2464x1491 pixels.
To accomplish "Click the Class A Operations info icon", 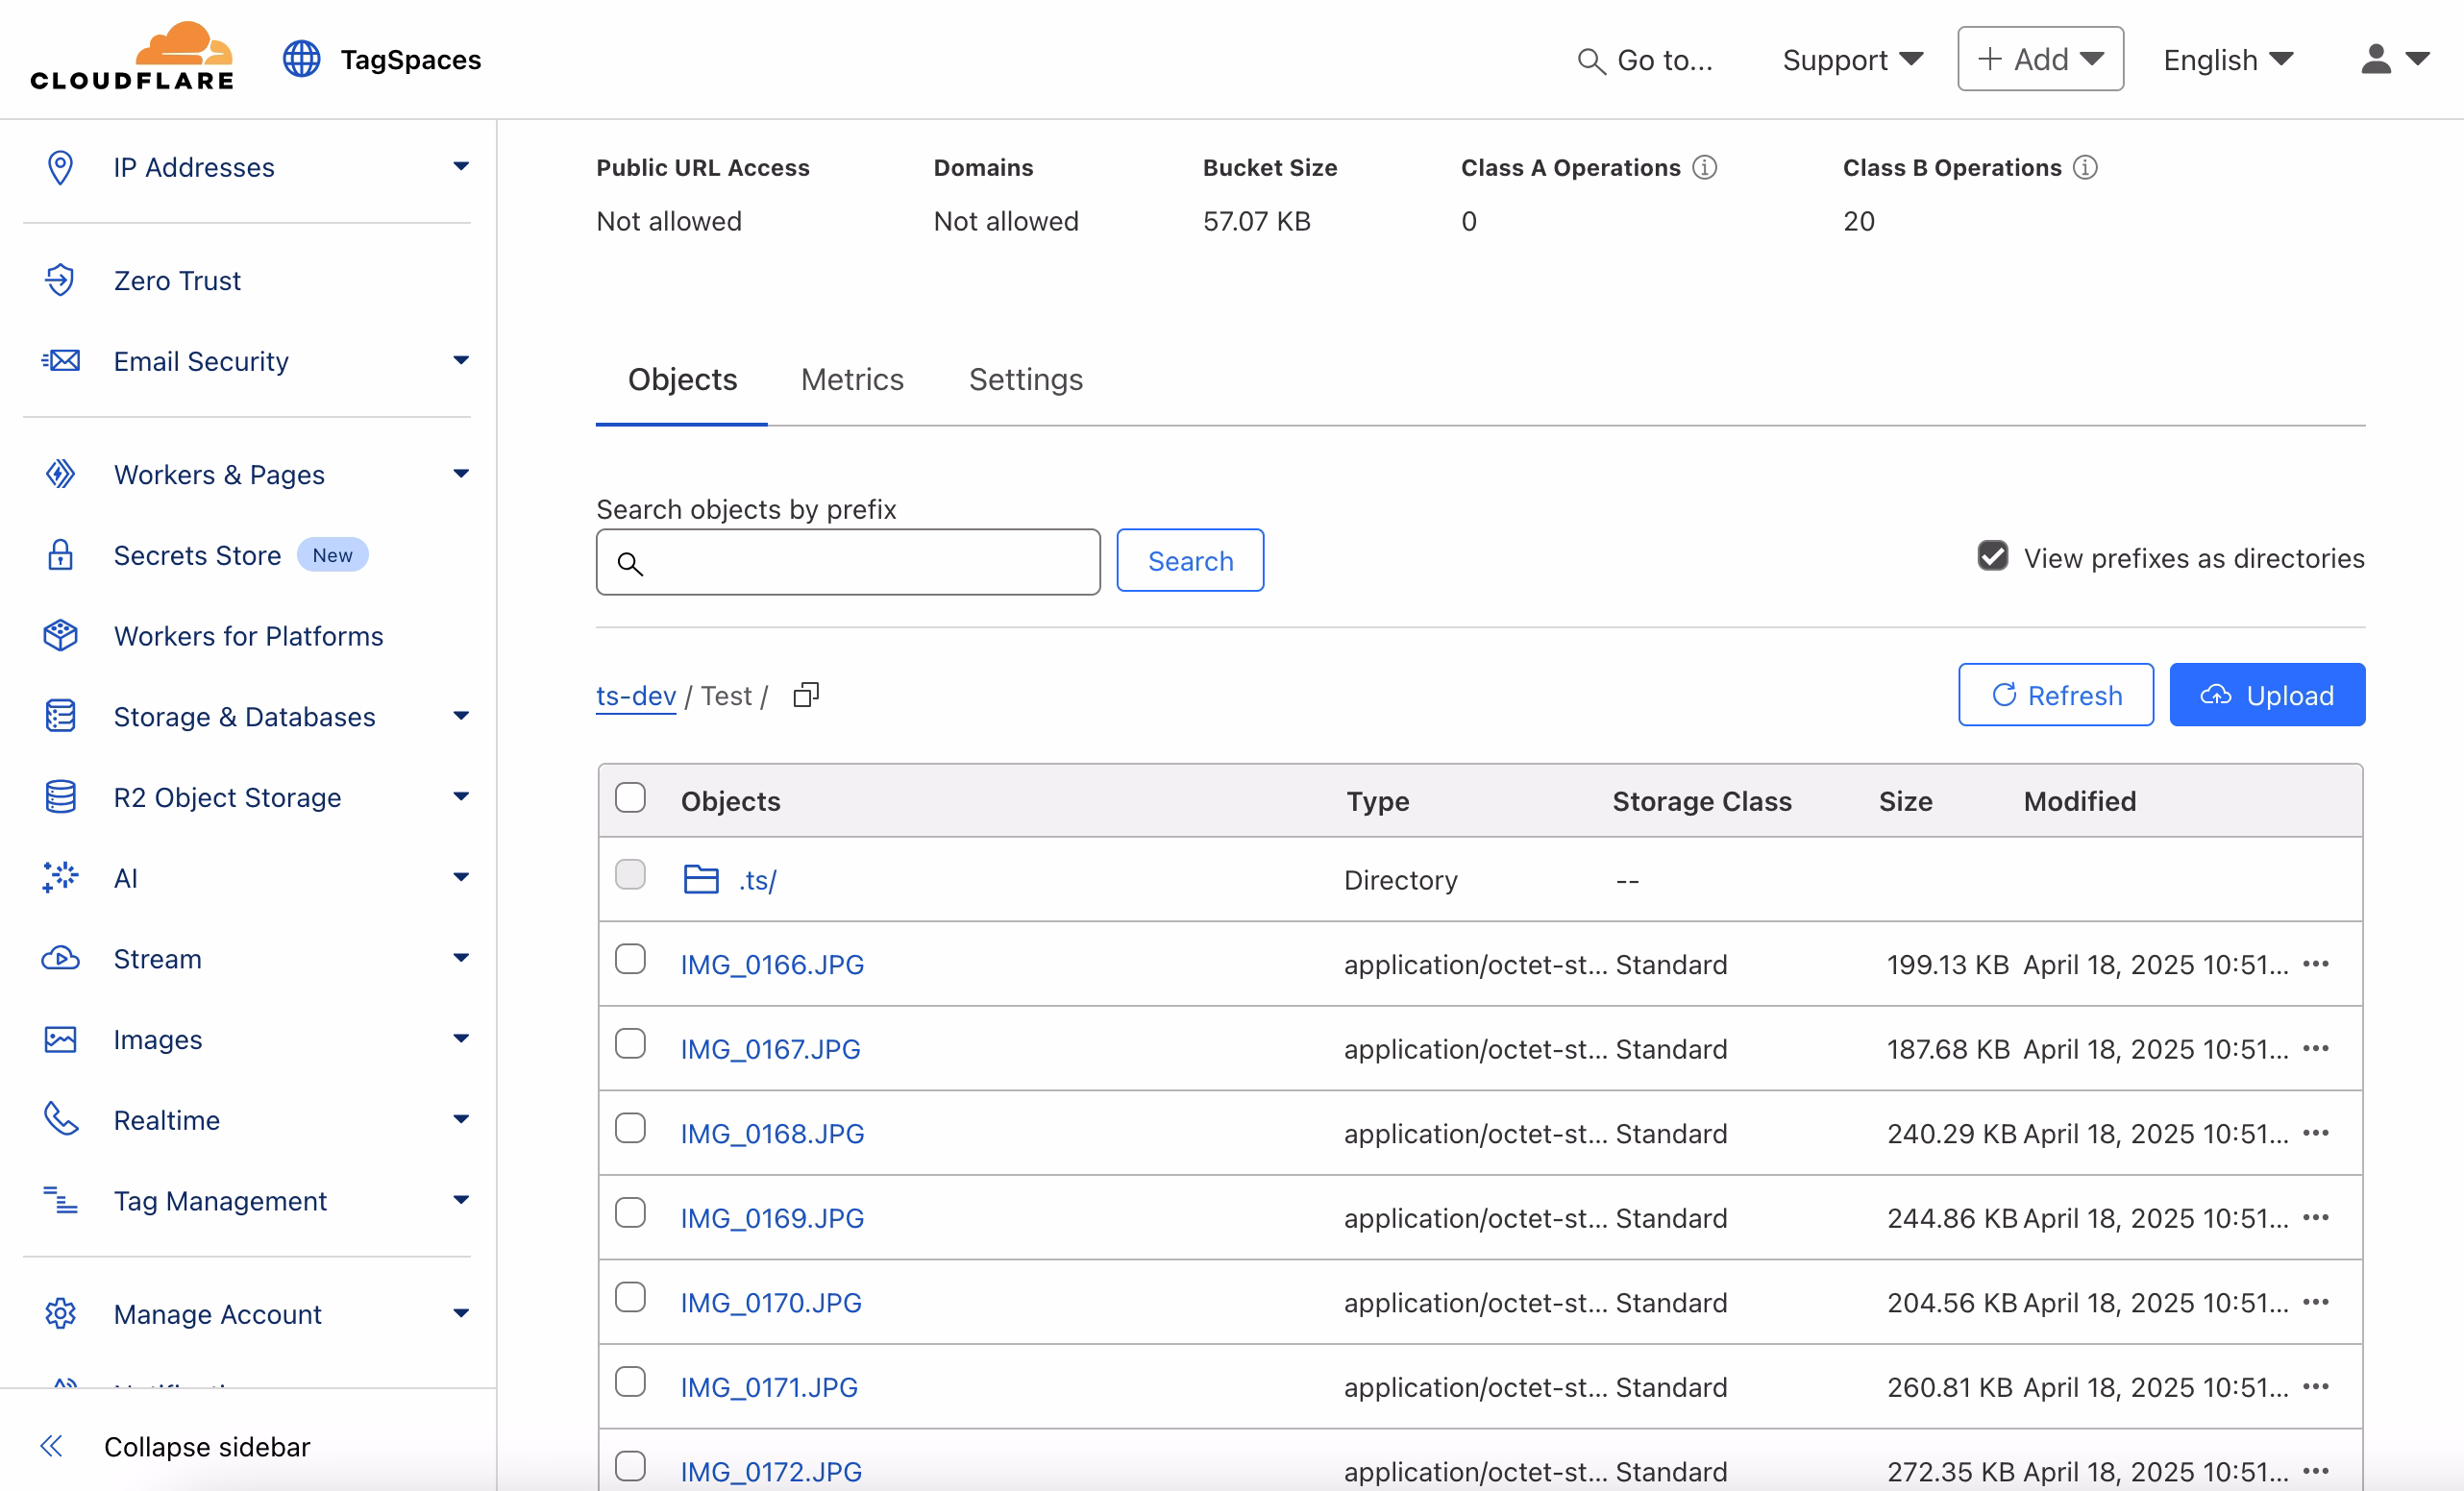I will 1705,167.
